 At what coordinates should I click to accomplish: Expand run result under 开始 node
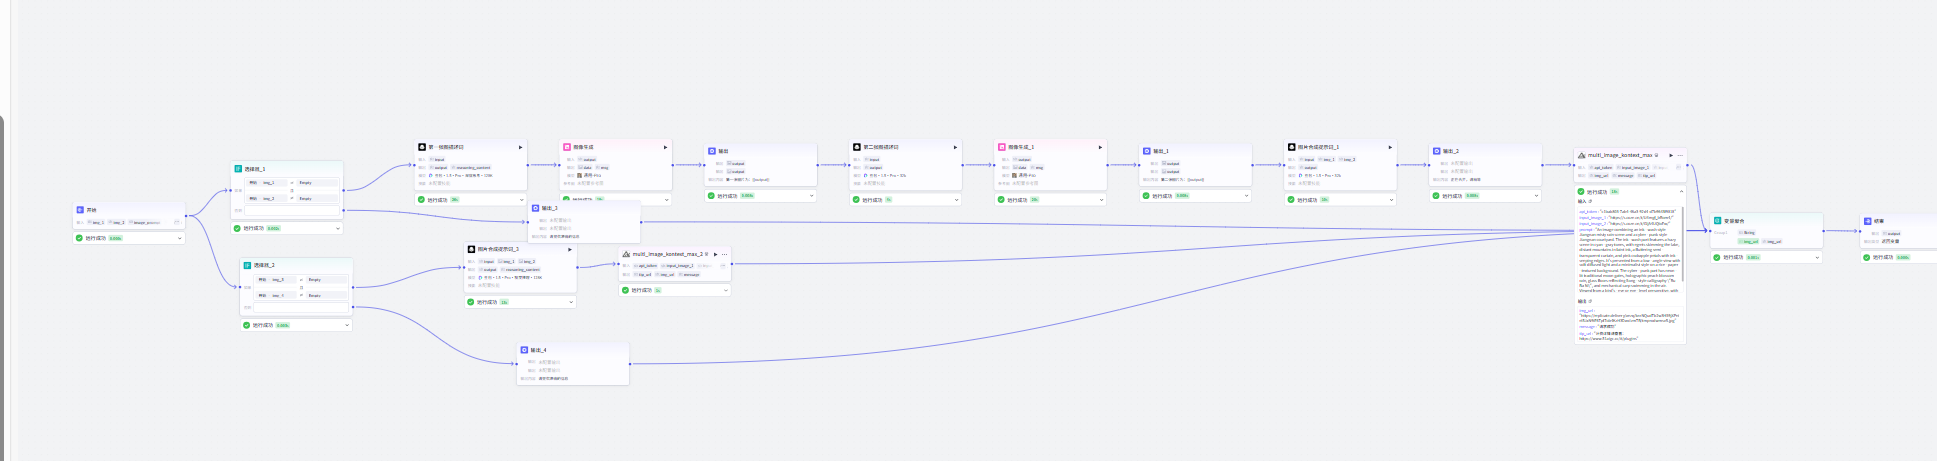(180, 238)
